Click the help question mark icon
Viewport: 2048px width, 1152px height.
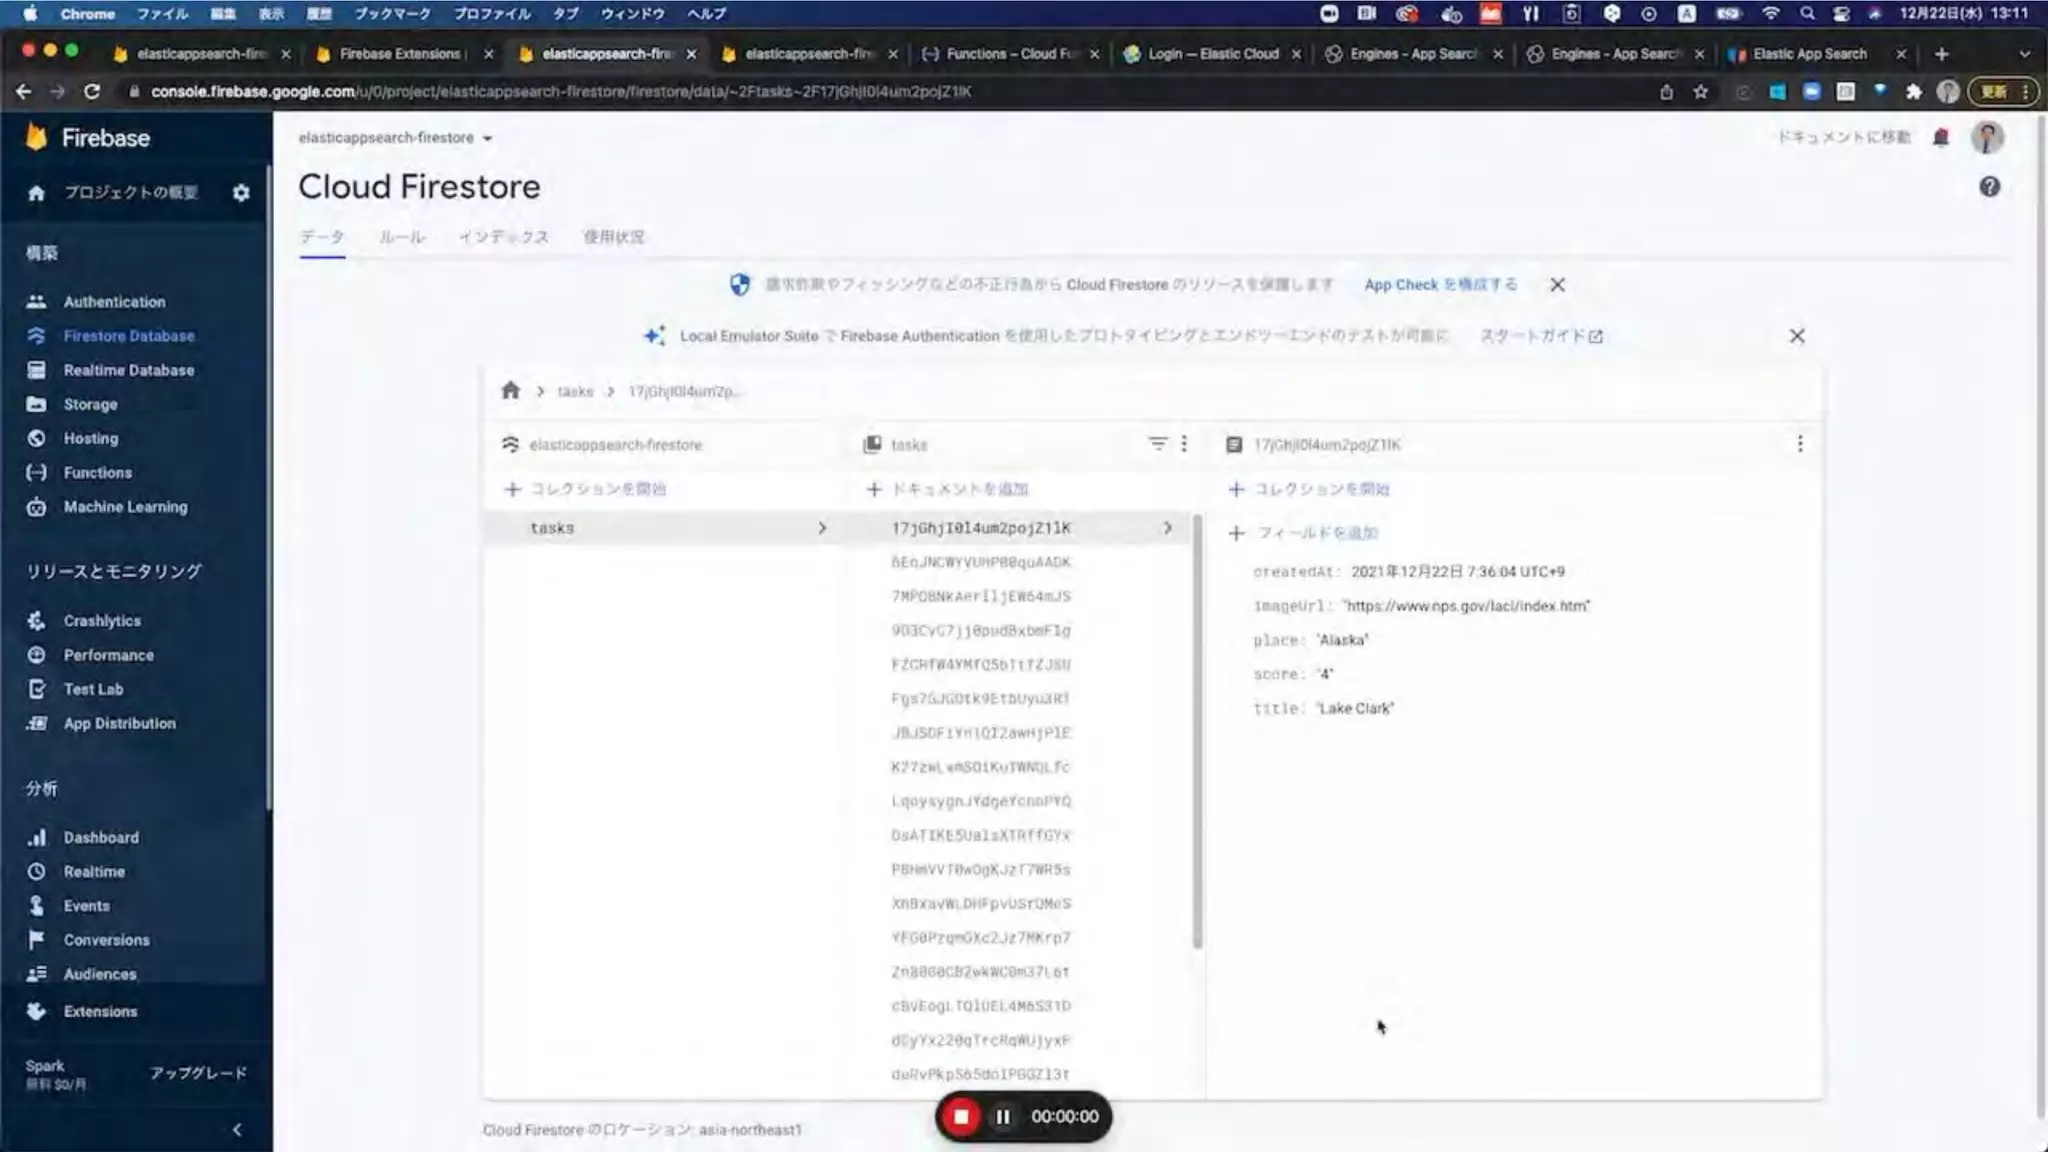click(1989, 187)
